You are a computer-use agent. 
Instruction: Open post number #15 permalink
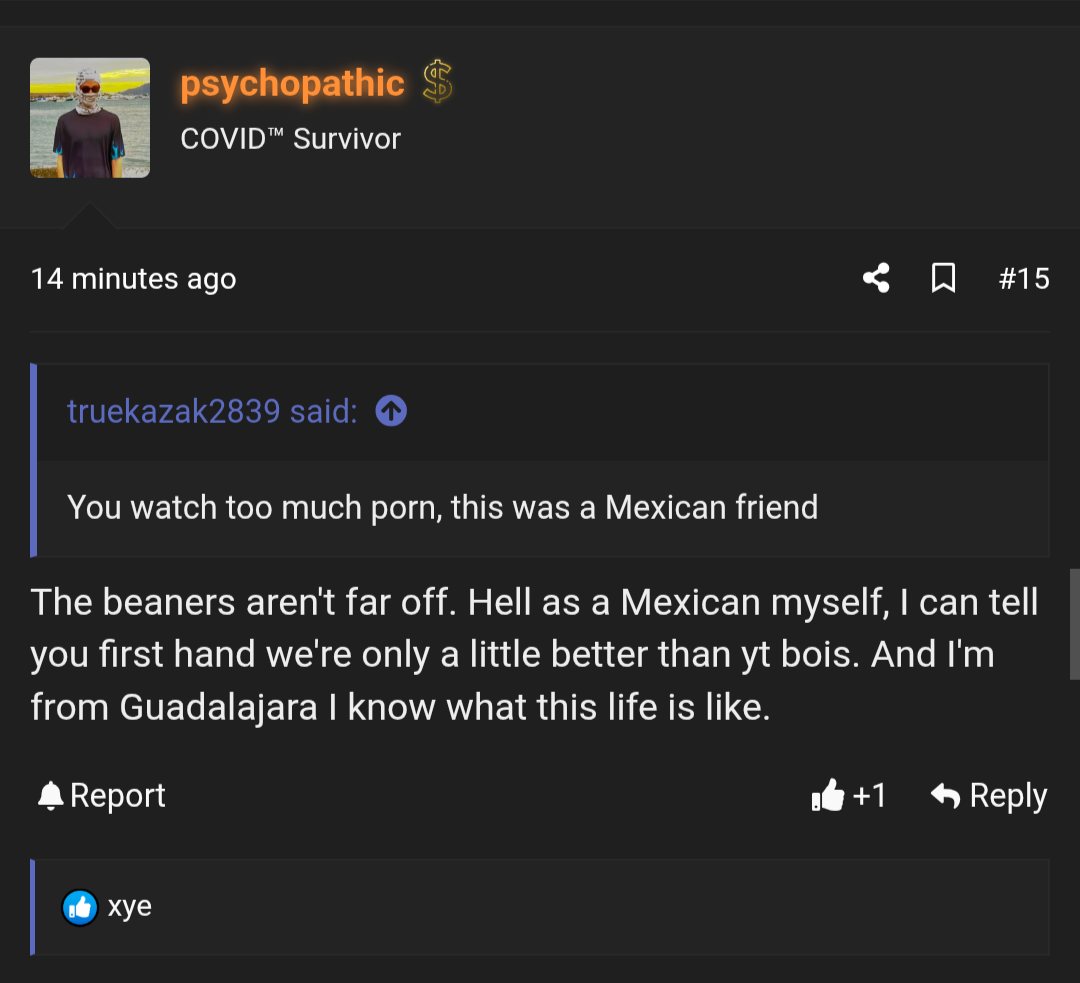coord(1024,279)
